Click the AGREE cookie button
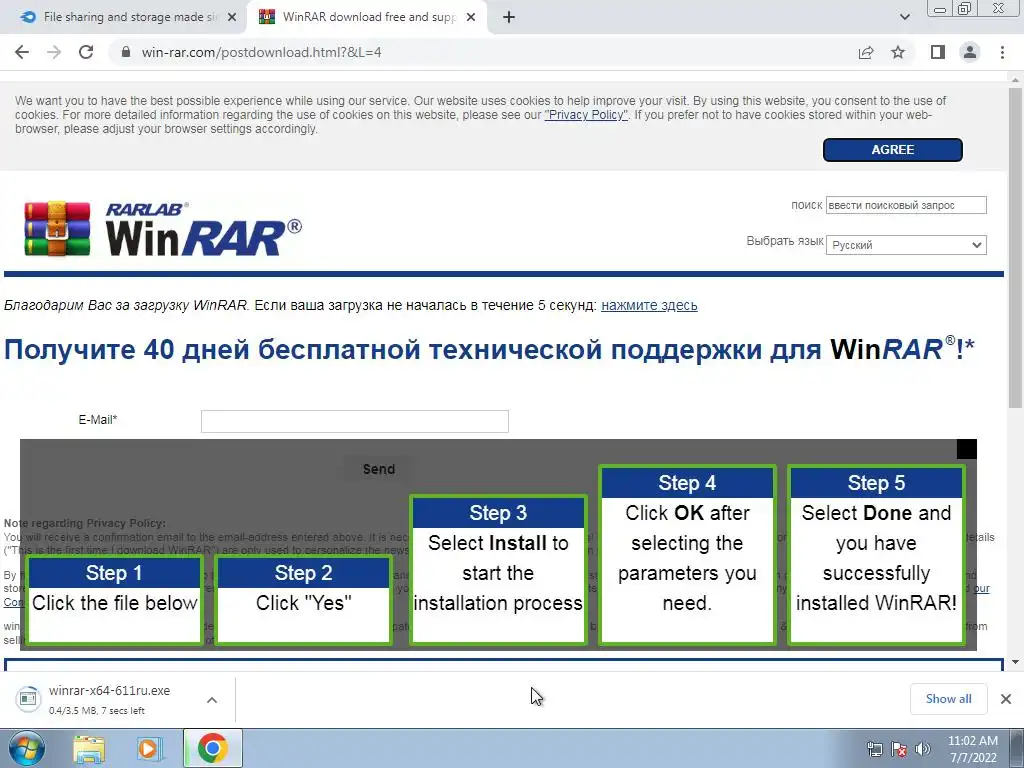 click(892, 150)
